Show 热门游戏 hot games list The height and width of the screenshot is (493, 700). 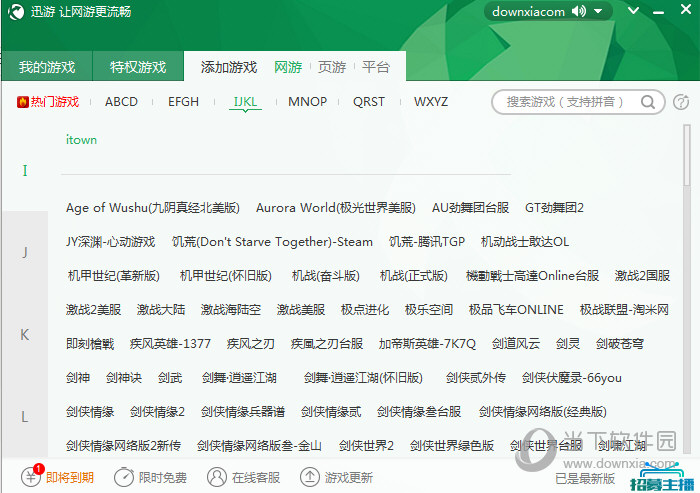48,102
